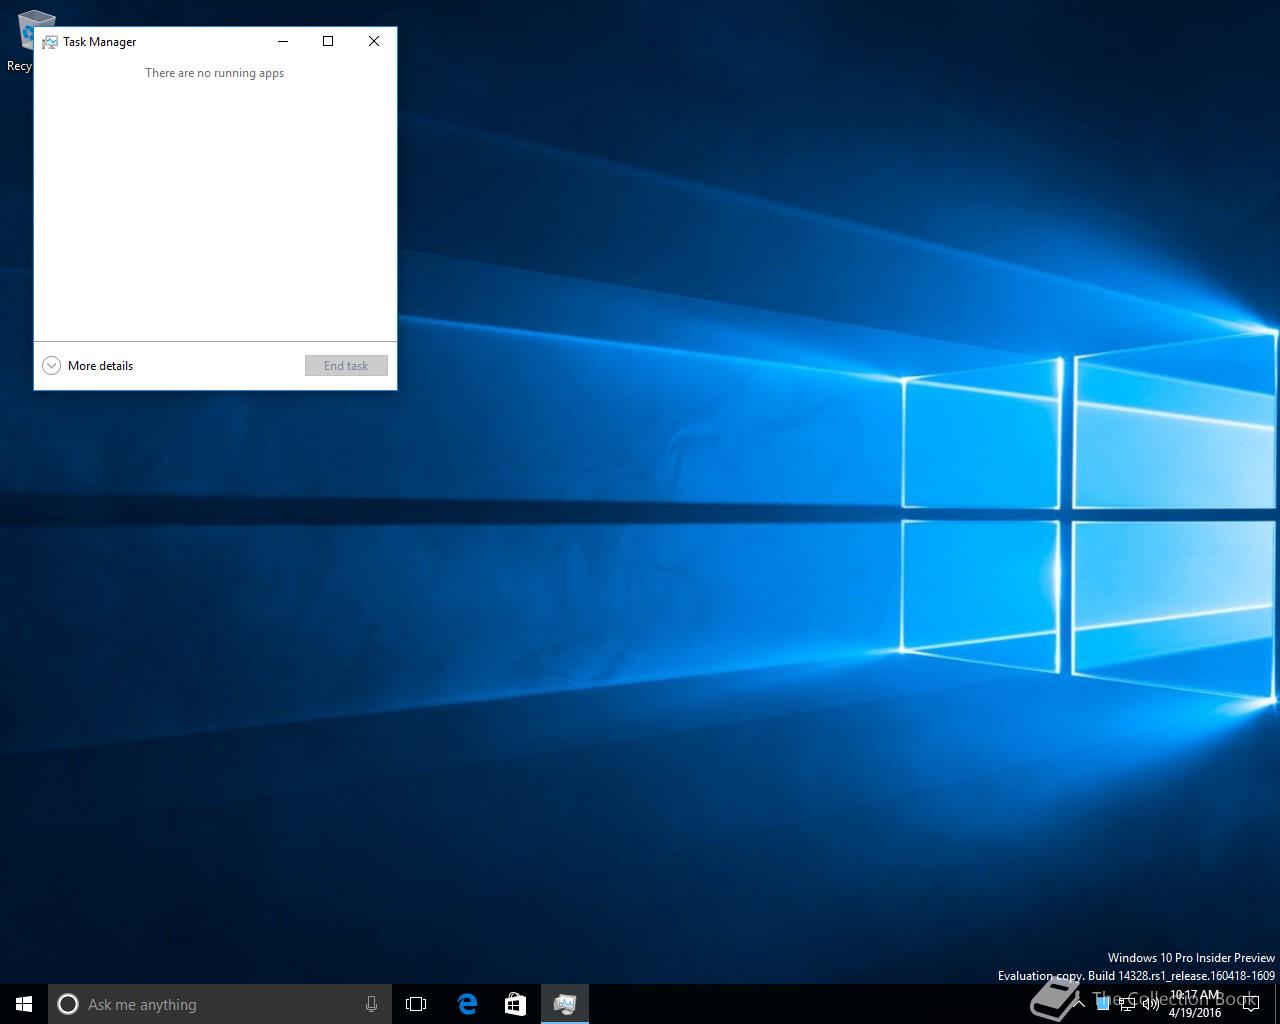The image size is (1280, 1024).
Task: Close the Task Manager window
Action: [374, 41]
